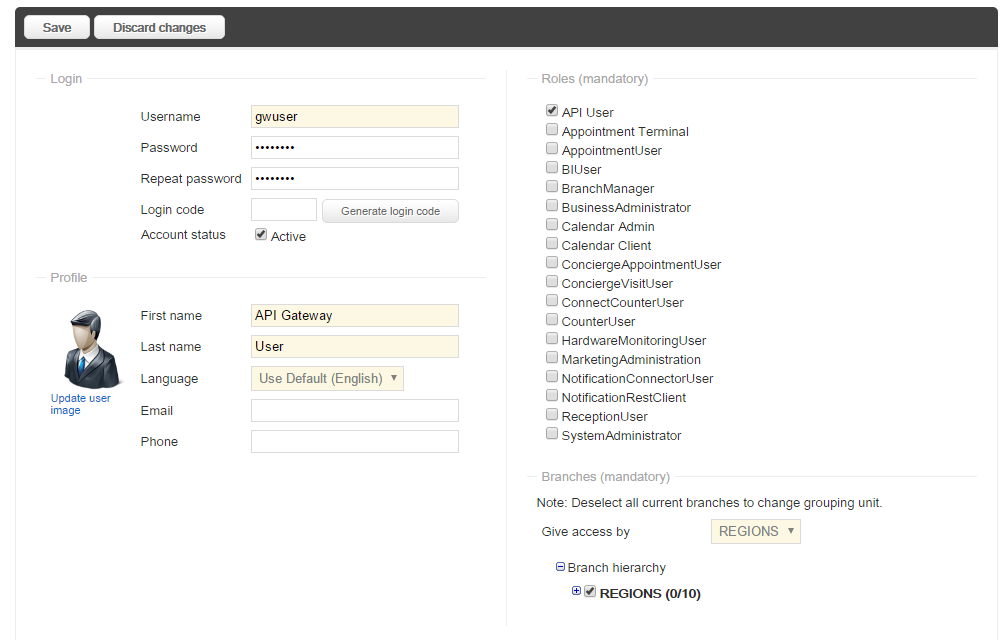Uncheck the API User role
This screenshot has height=640, width=1008.
point(552,111)
